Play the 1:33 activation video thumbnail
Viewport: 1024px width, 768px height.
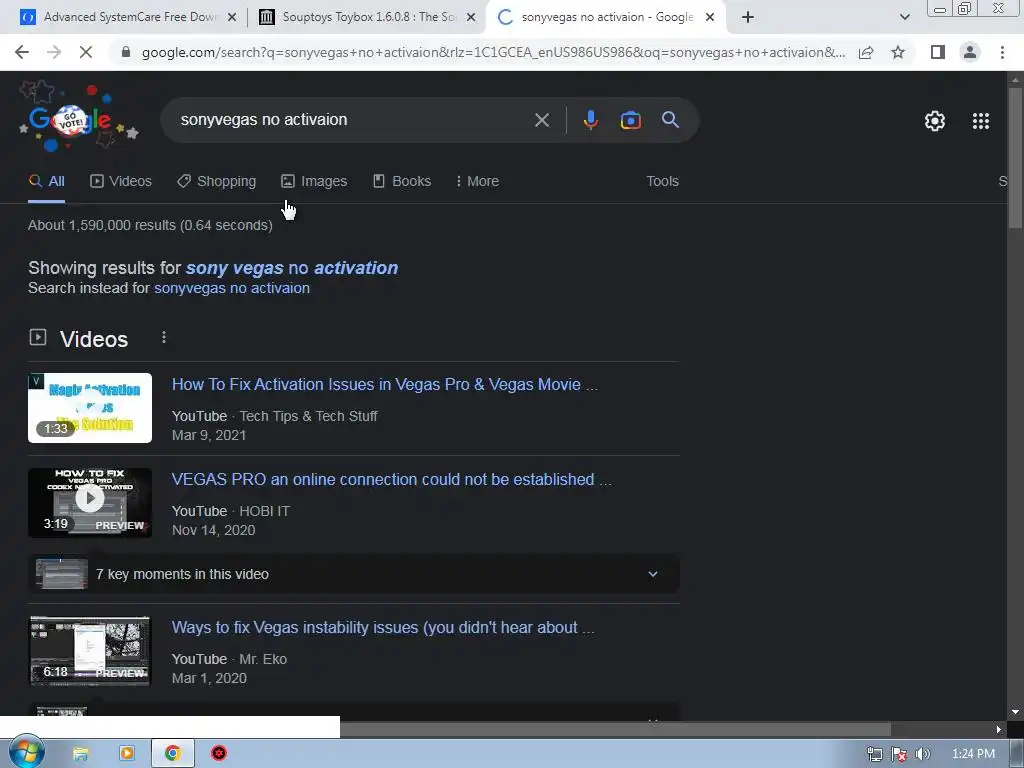[x=90, y=408]
